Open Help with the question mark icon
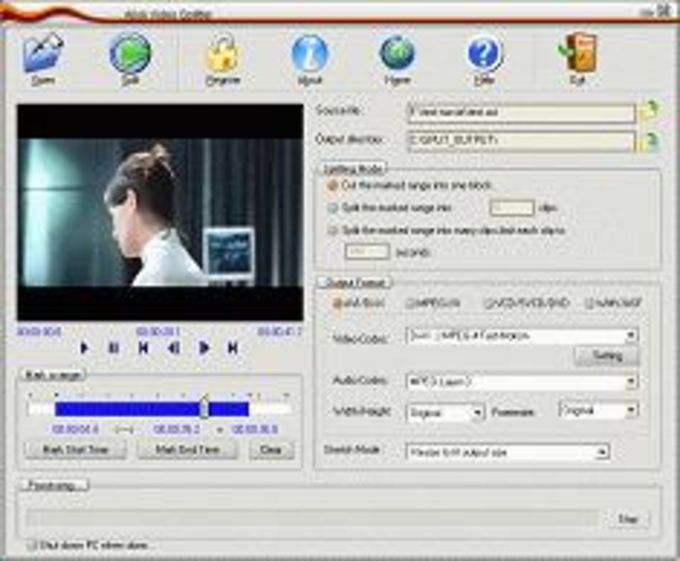This screenshot has width=680, height=561. (x=485, y=58)
